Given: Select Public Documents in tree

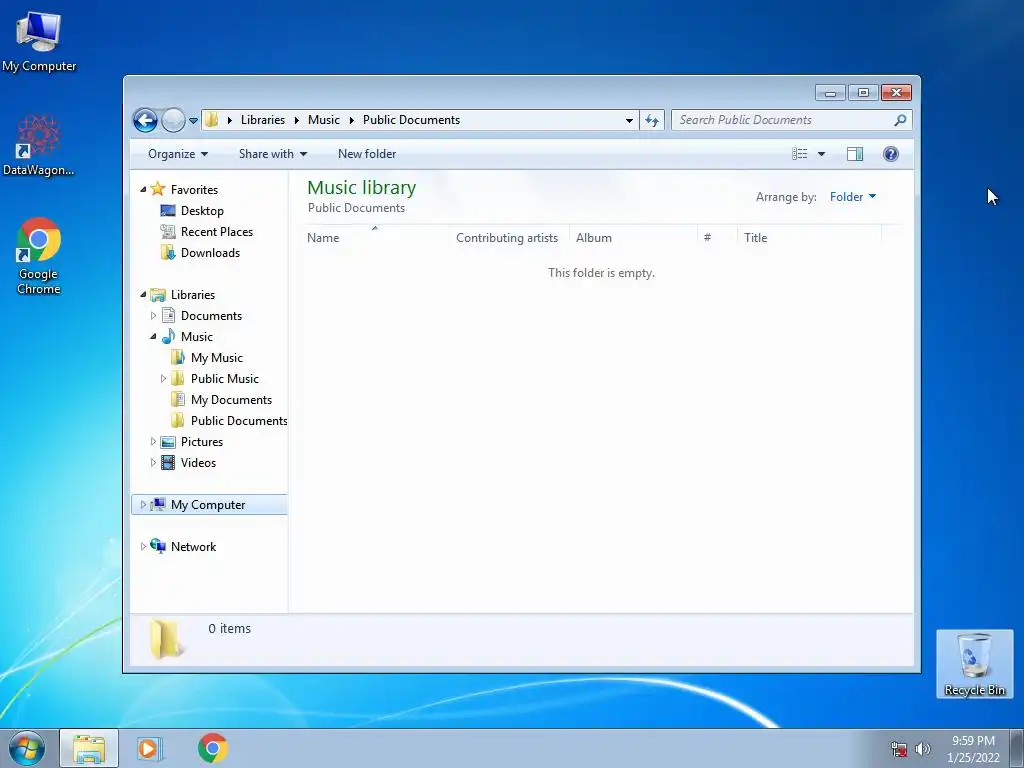Looking at the screenshot, I should [x=239, y=421].
